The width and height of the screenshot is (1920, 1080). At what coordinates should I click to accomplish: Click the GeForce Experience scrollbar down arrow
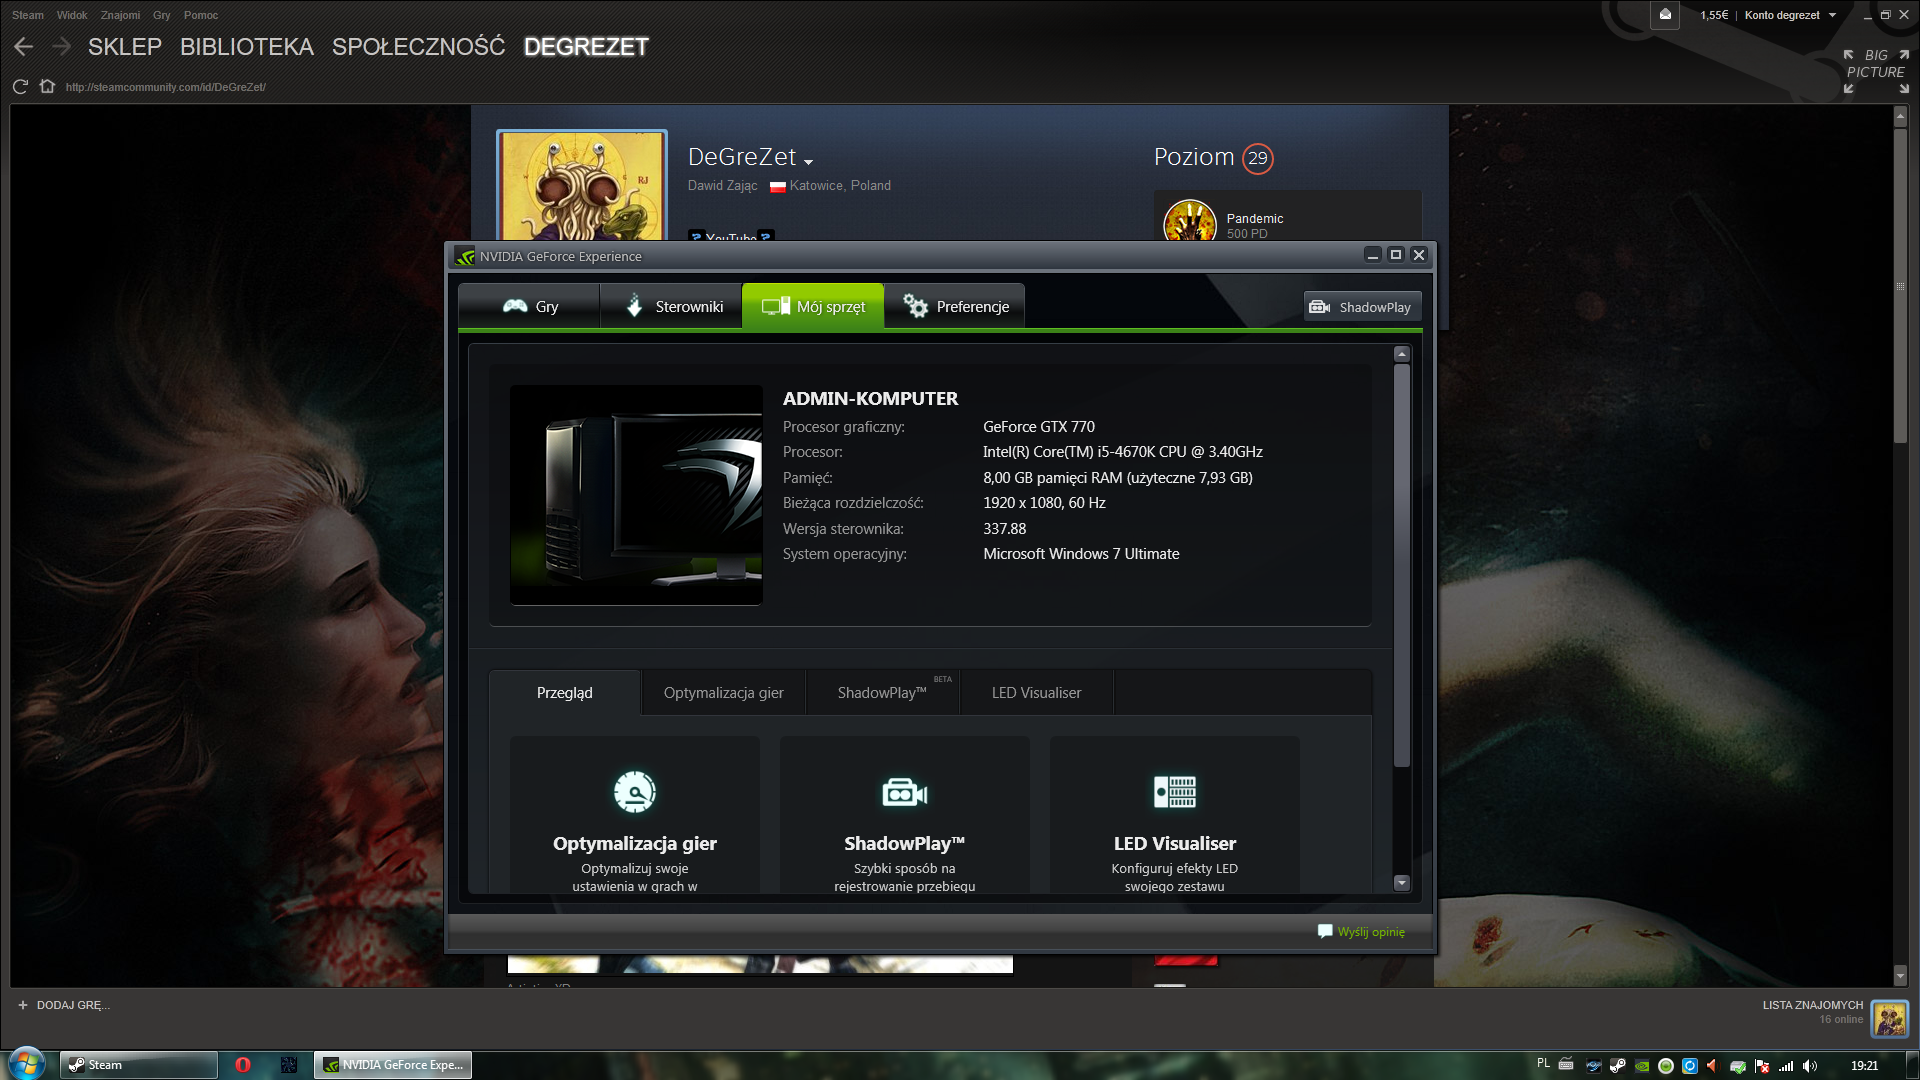[1402, 883]
